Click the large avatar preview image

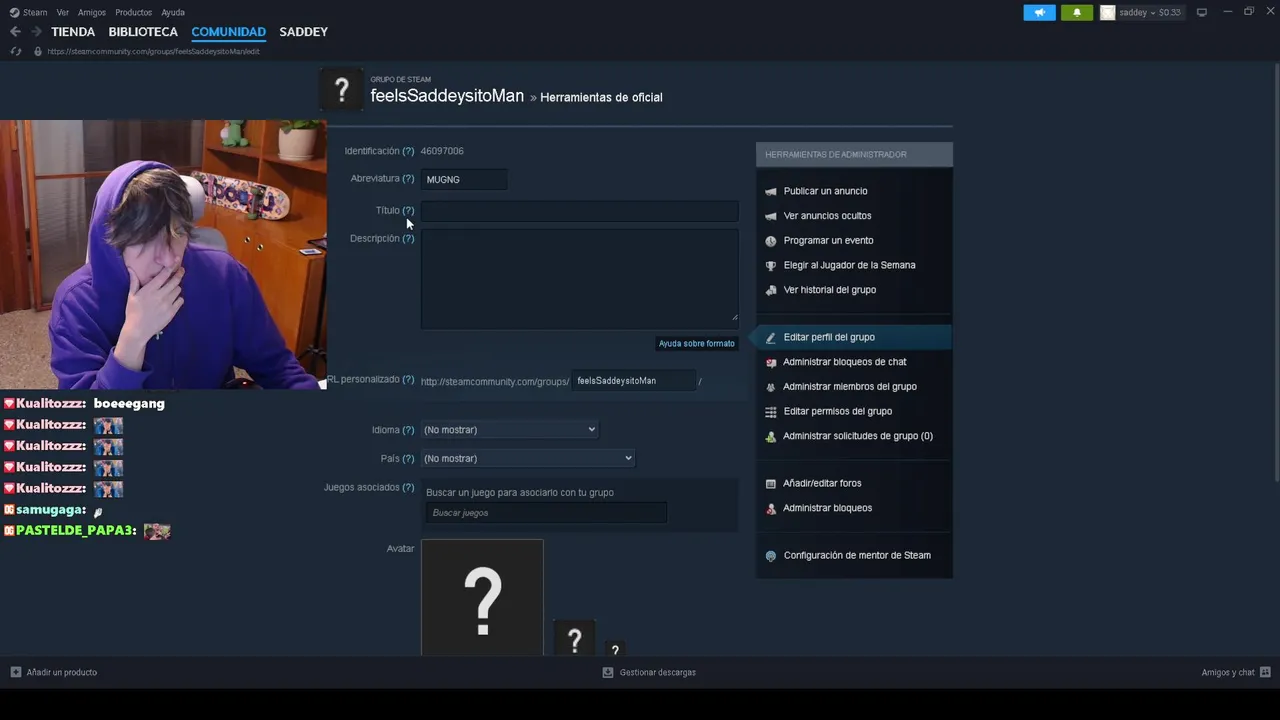pos(482,598)
